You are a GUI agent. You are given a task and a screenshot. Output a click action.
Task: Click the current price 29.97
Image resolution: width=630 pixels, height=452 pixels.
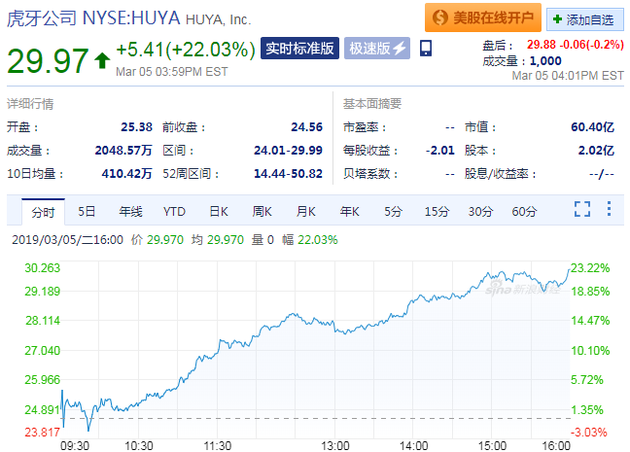click(48, 61)
